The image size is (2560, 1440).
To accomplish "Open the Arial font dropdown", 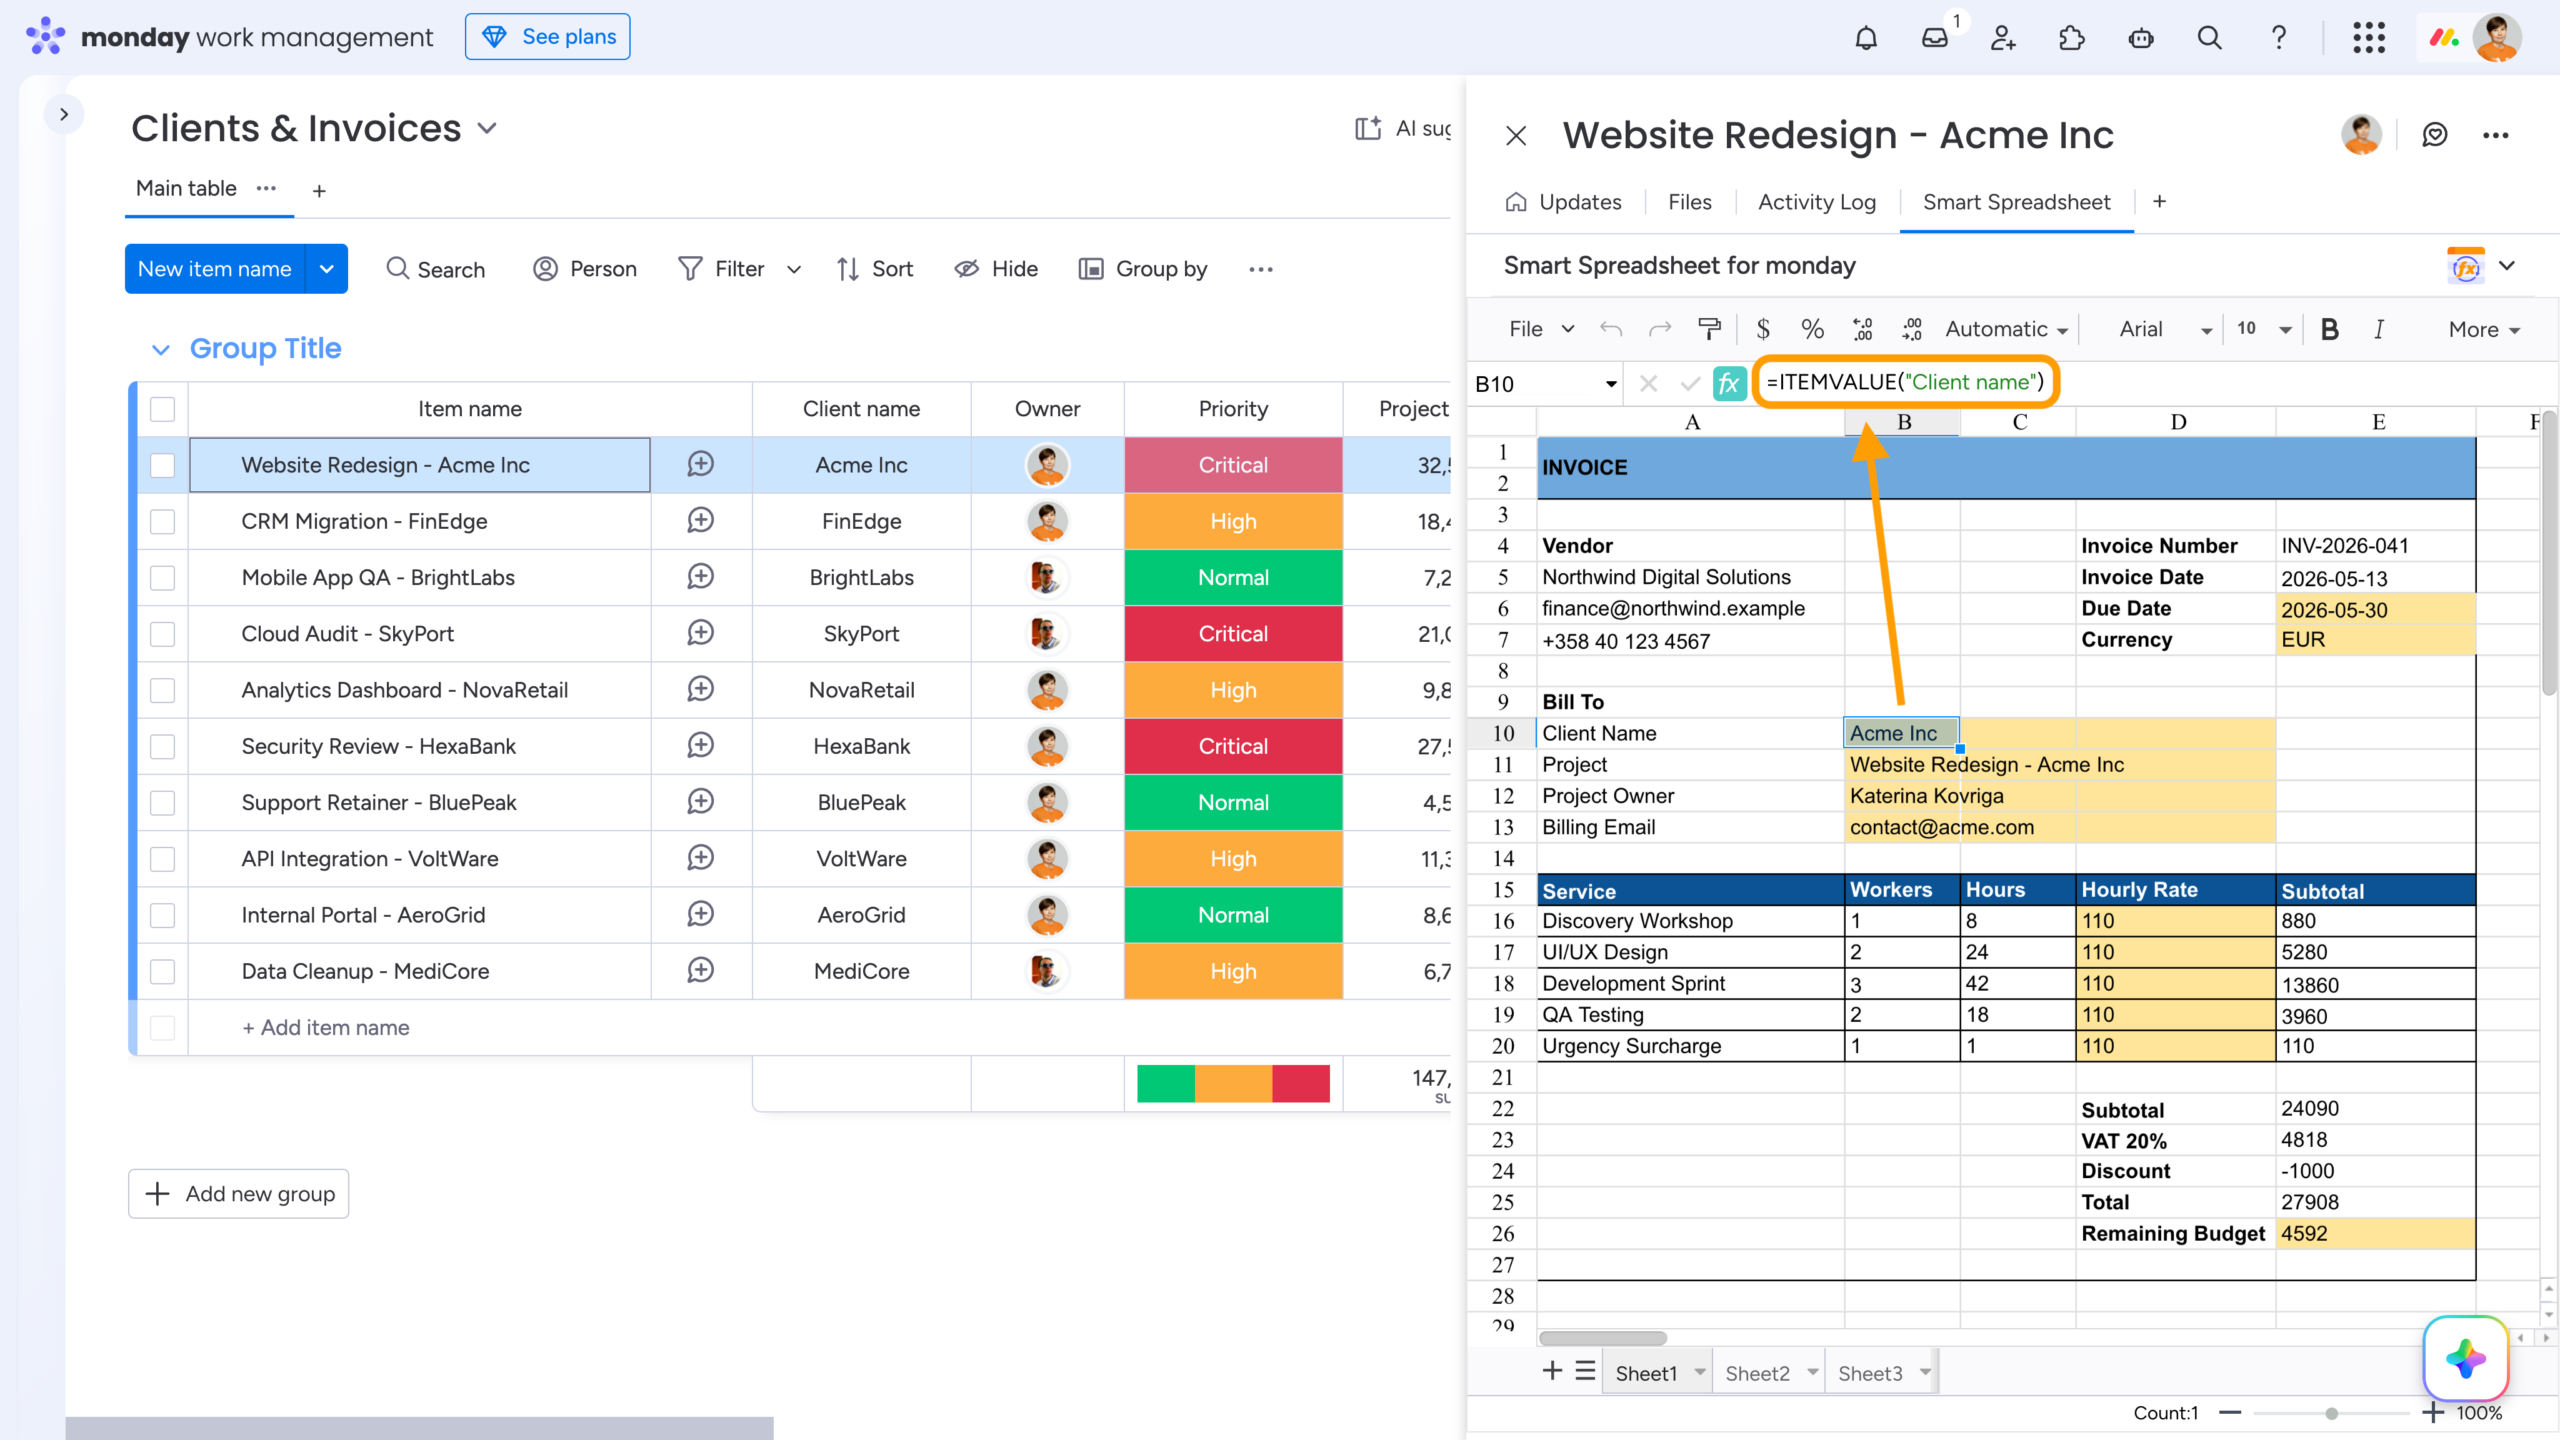I will [x=2165, y=329].
